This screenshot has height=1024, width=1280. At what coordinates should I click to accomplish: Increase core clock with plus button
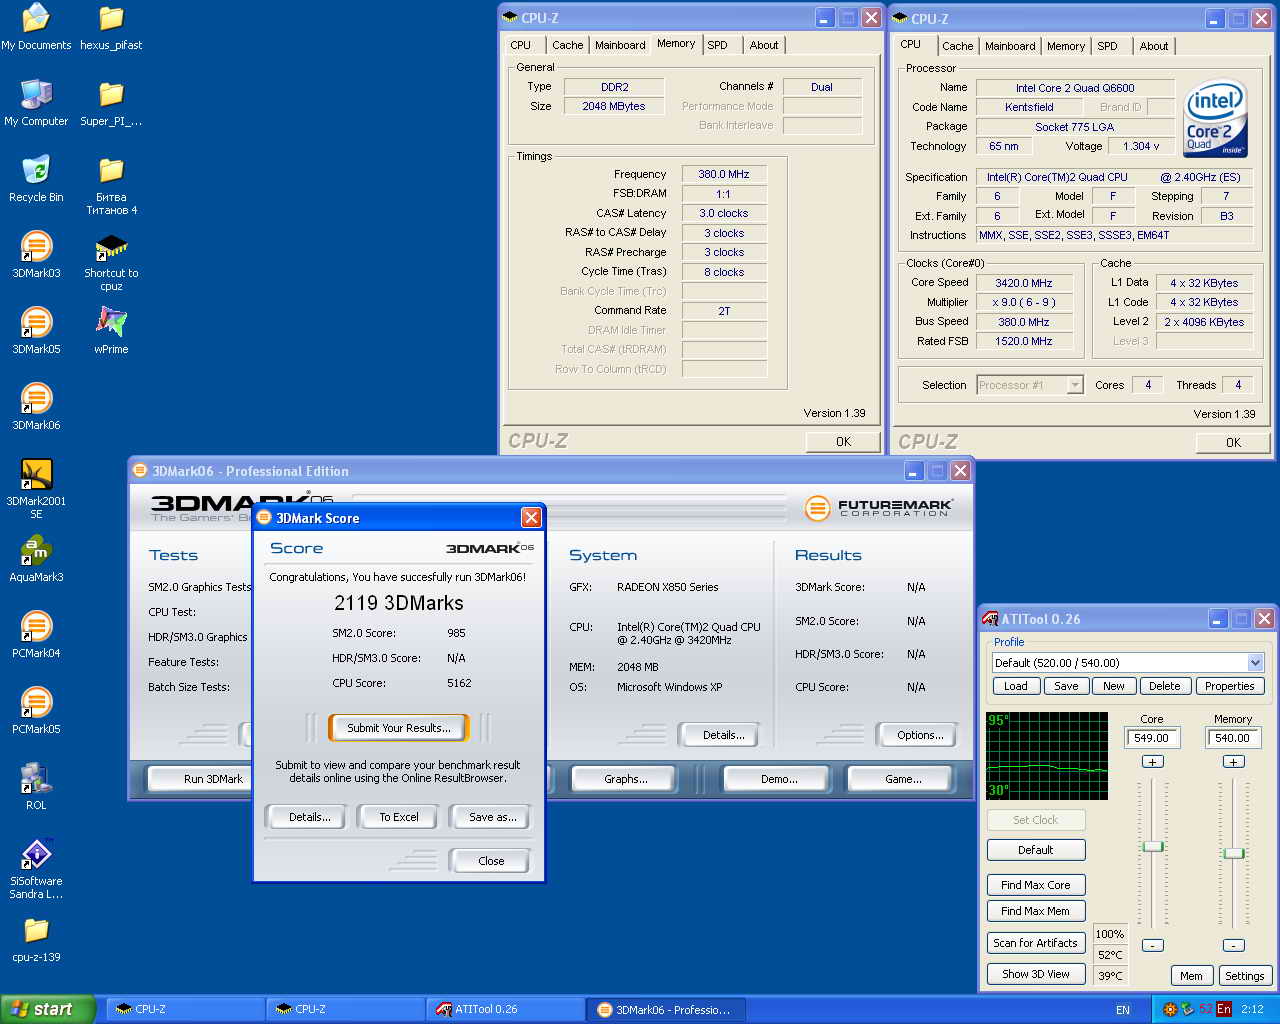(1152, 762)
